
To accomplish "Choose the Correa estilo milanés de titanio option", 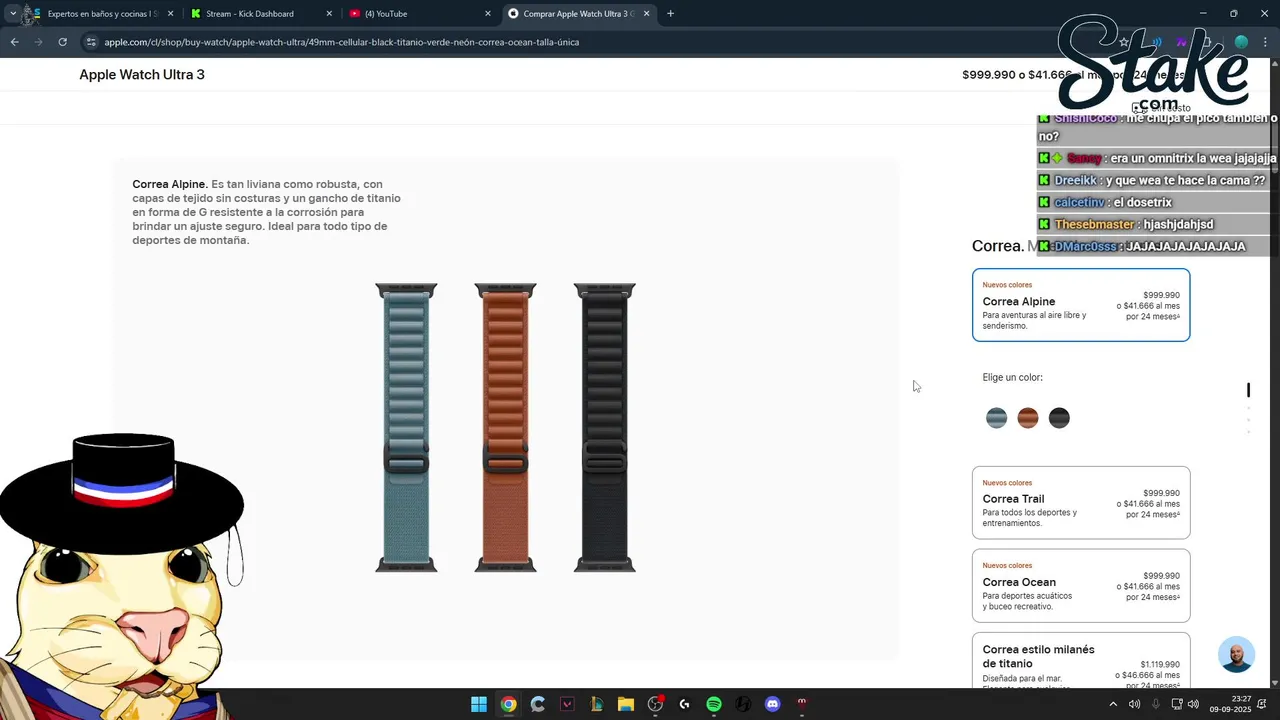I will [x=1081, y=660].
